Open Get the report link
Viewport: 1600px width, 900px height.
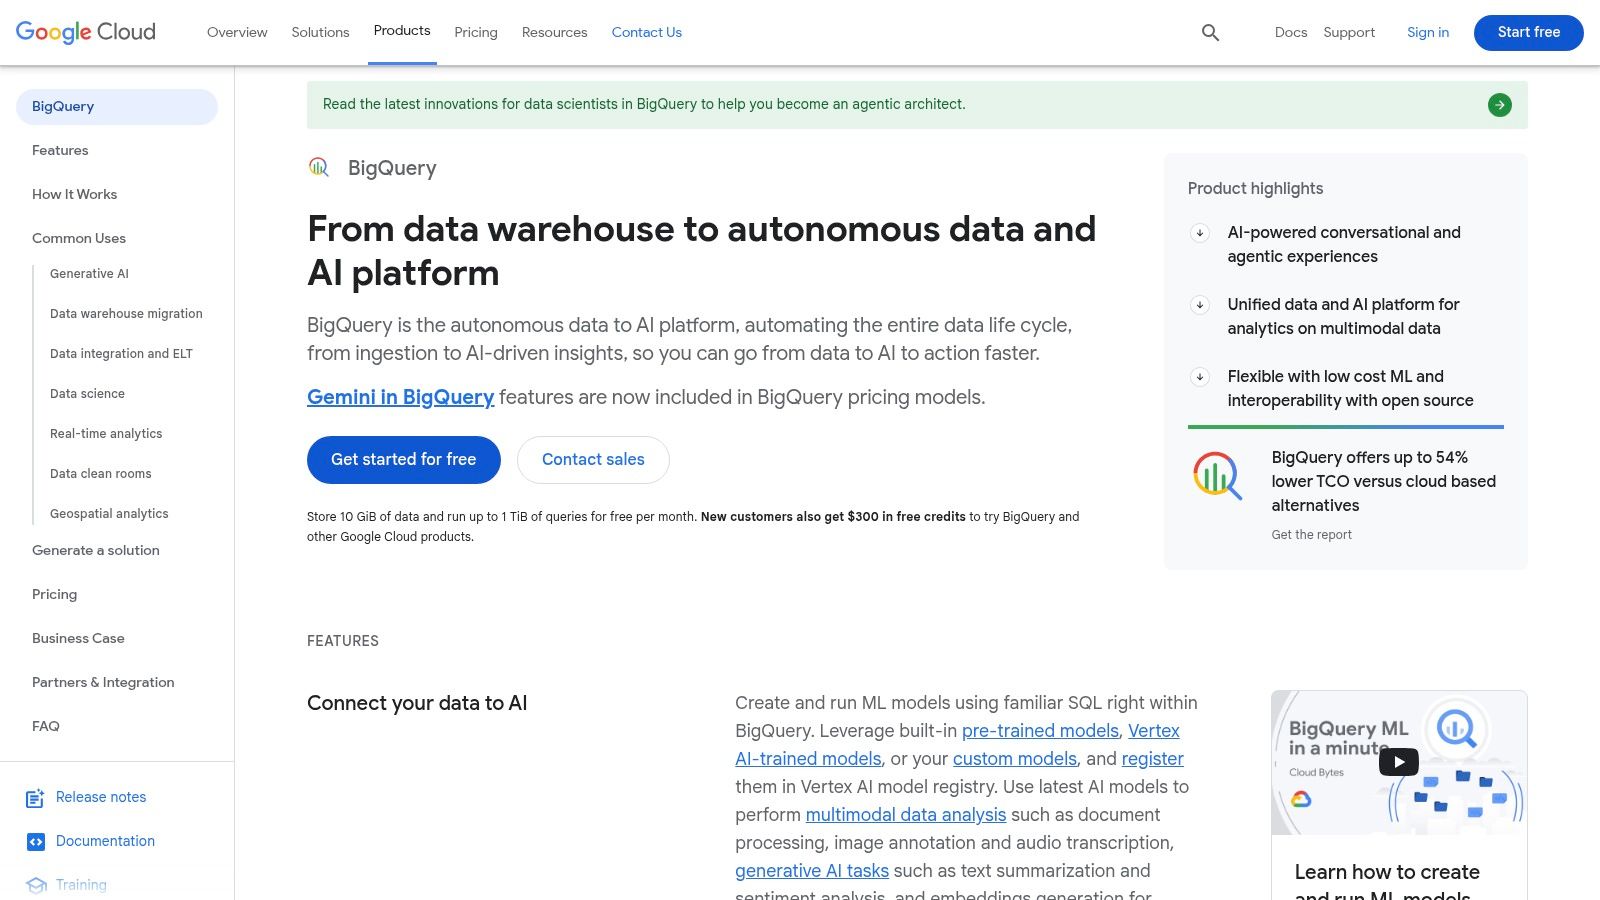coord(1311,535)
